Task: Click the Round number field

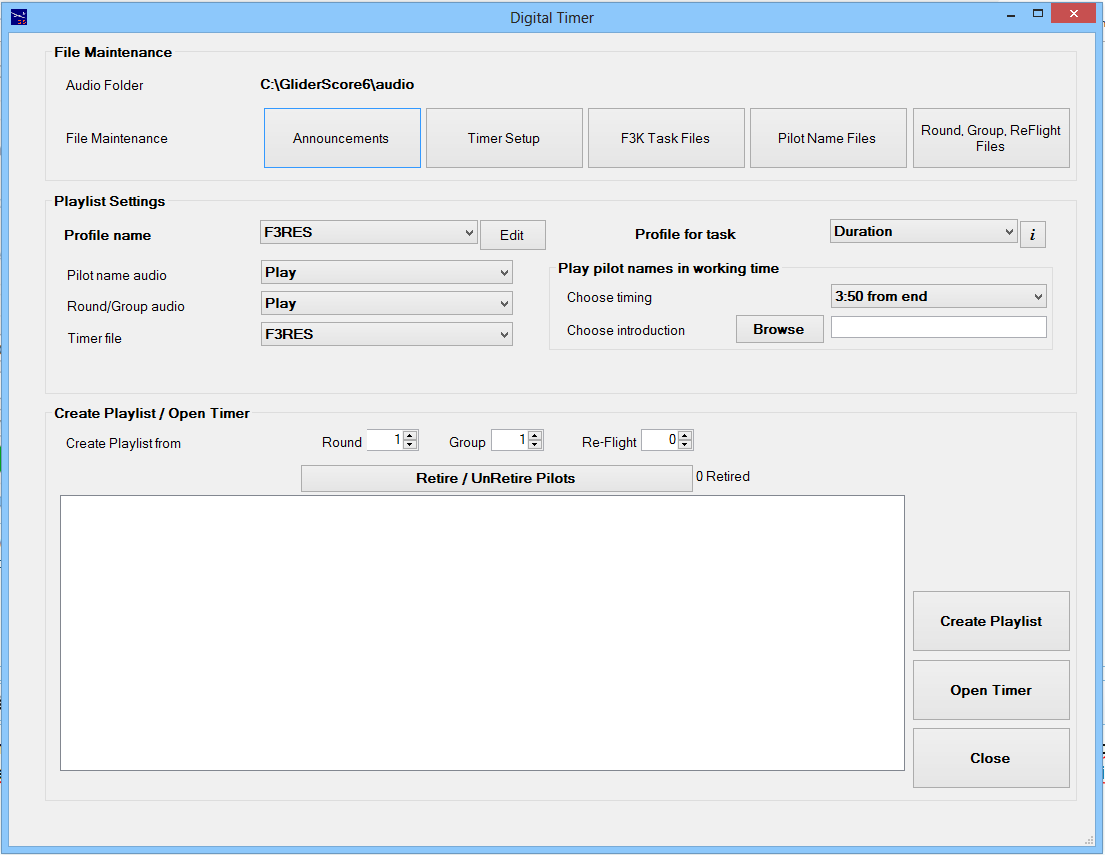Action: tap(385, 440)
